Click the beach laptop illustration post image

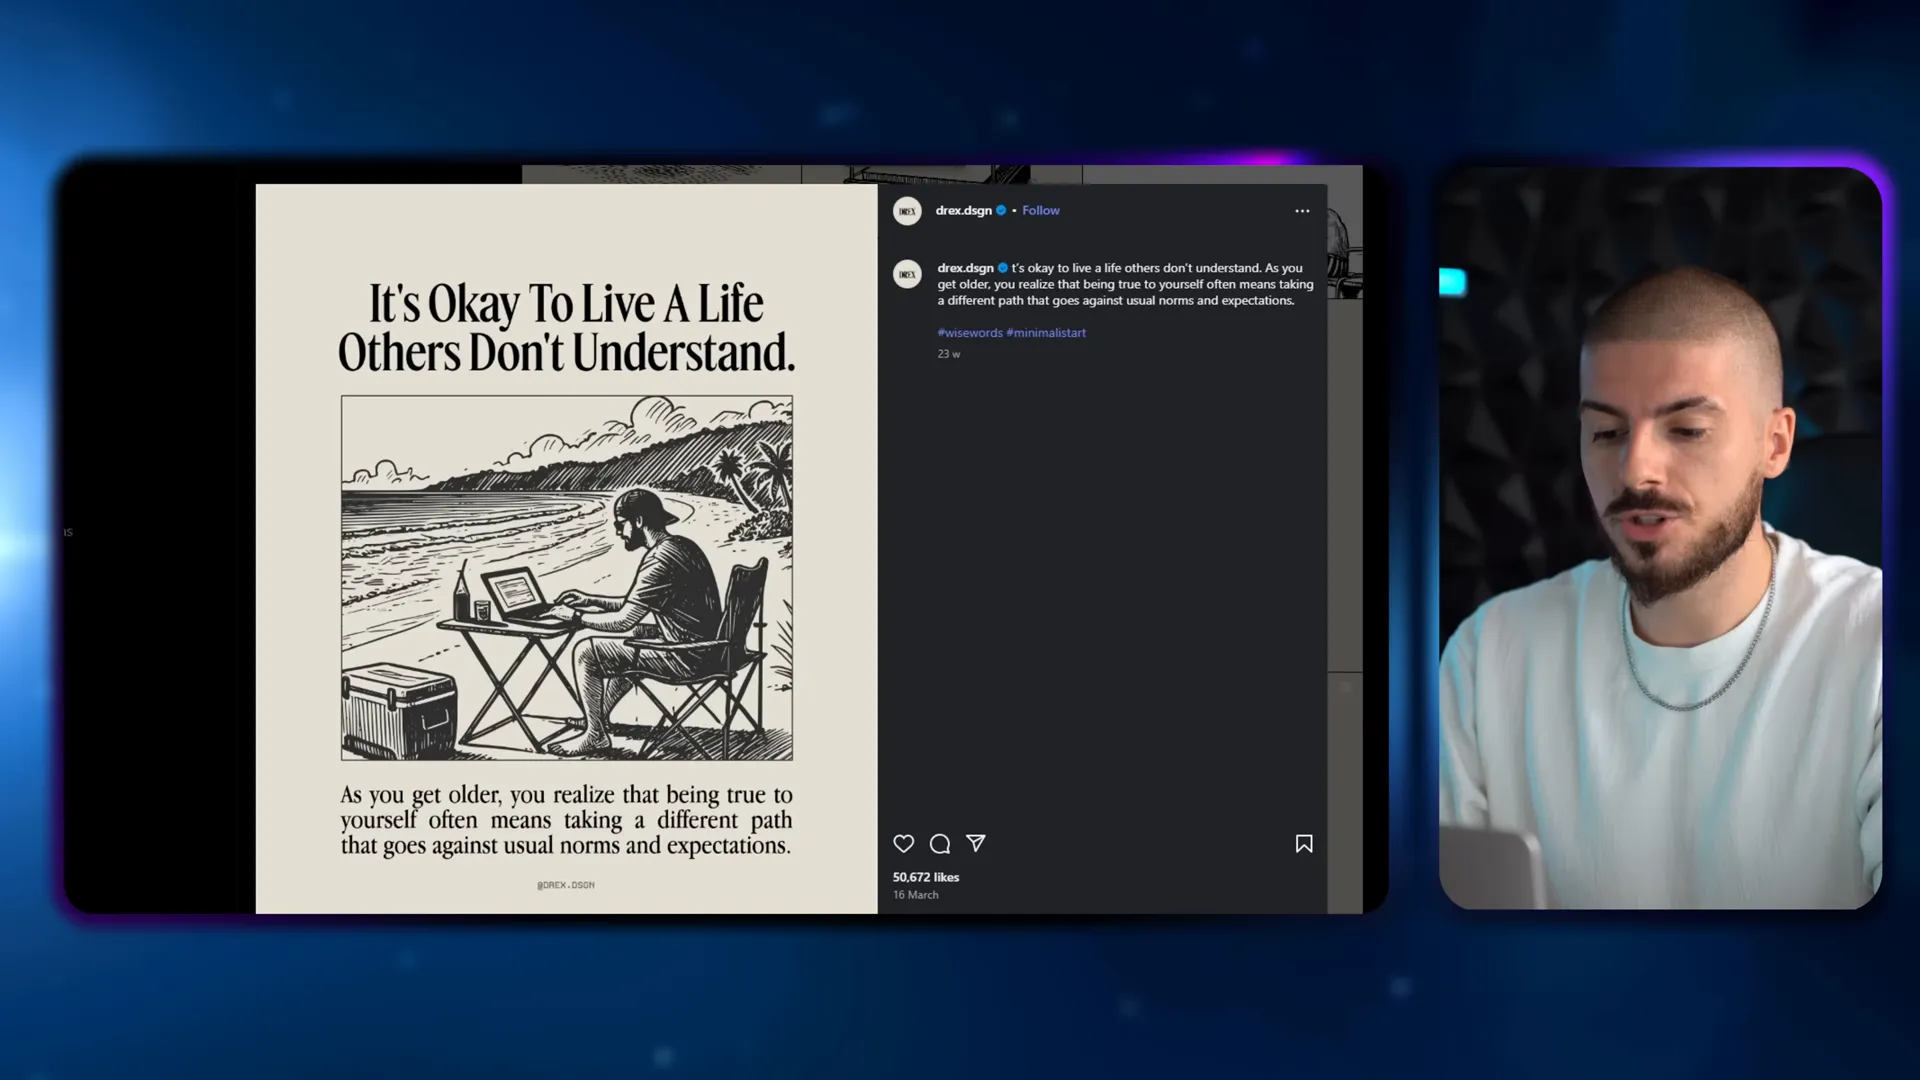[x=566, y=577]
